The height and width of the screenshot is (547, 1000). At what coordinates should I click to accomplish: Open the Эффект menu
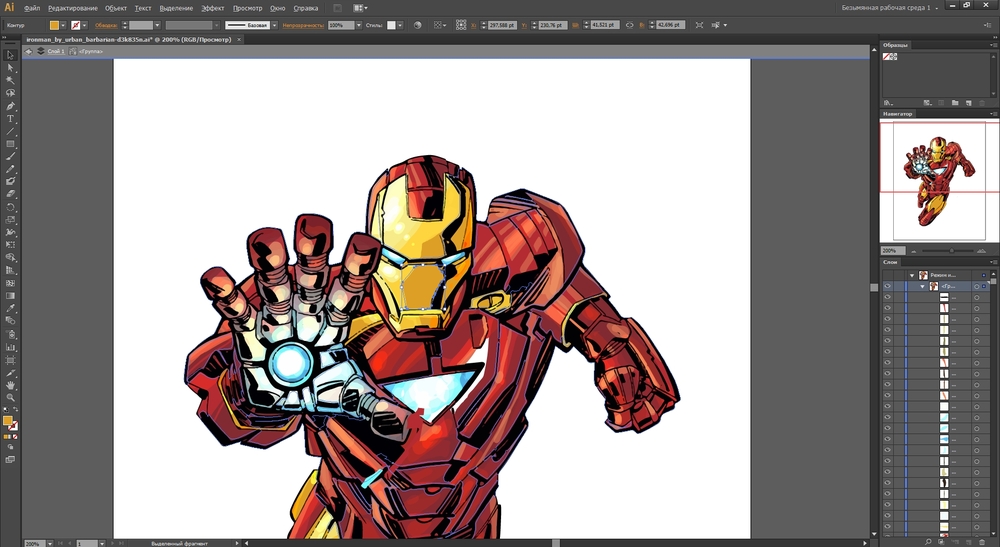click(x=213, y=8)
